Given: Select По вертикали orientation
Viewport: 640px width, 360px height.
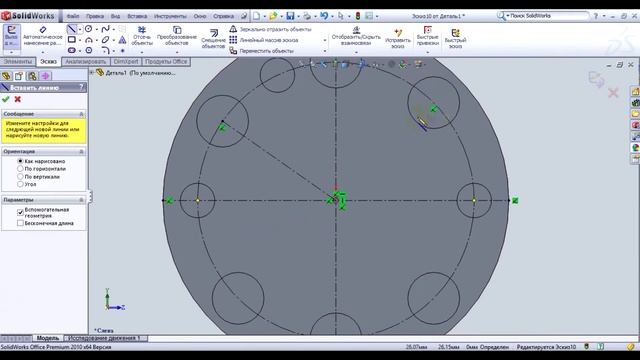Looking at the screenshot, I should 20,177.
